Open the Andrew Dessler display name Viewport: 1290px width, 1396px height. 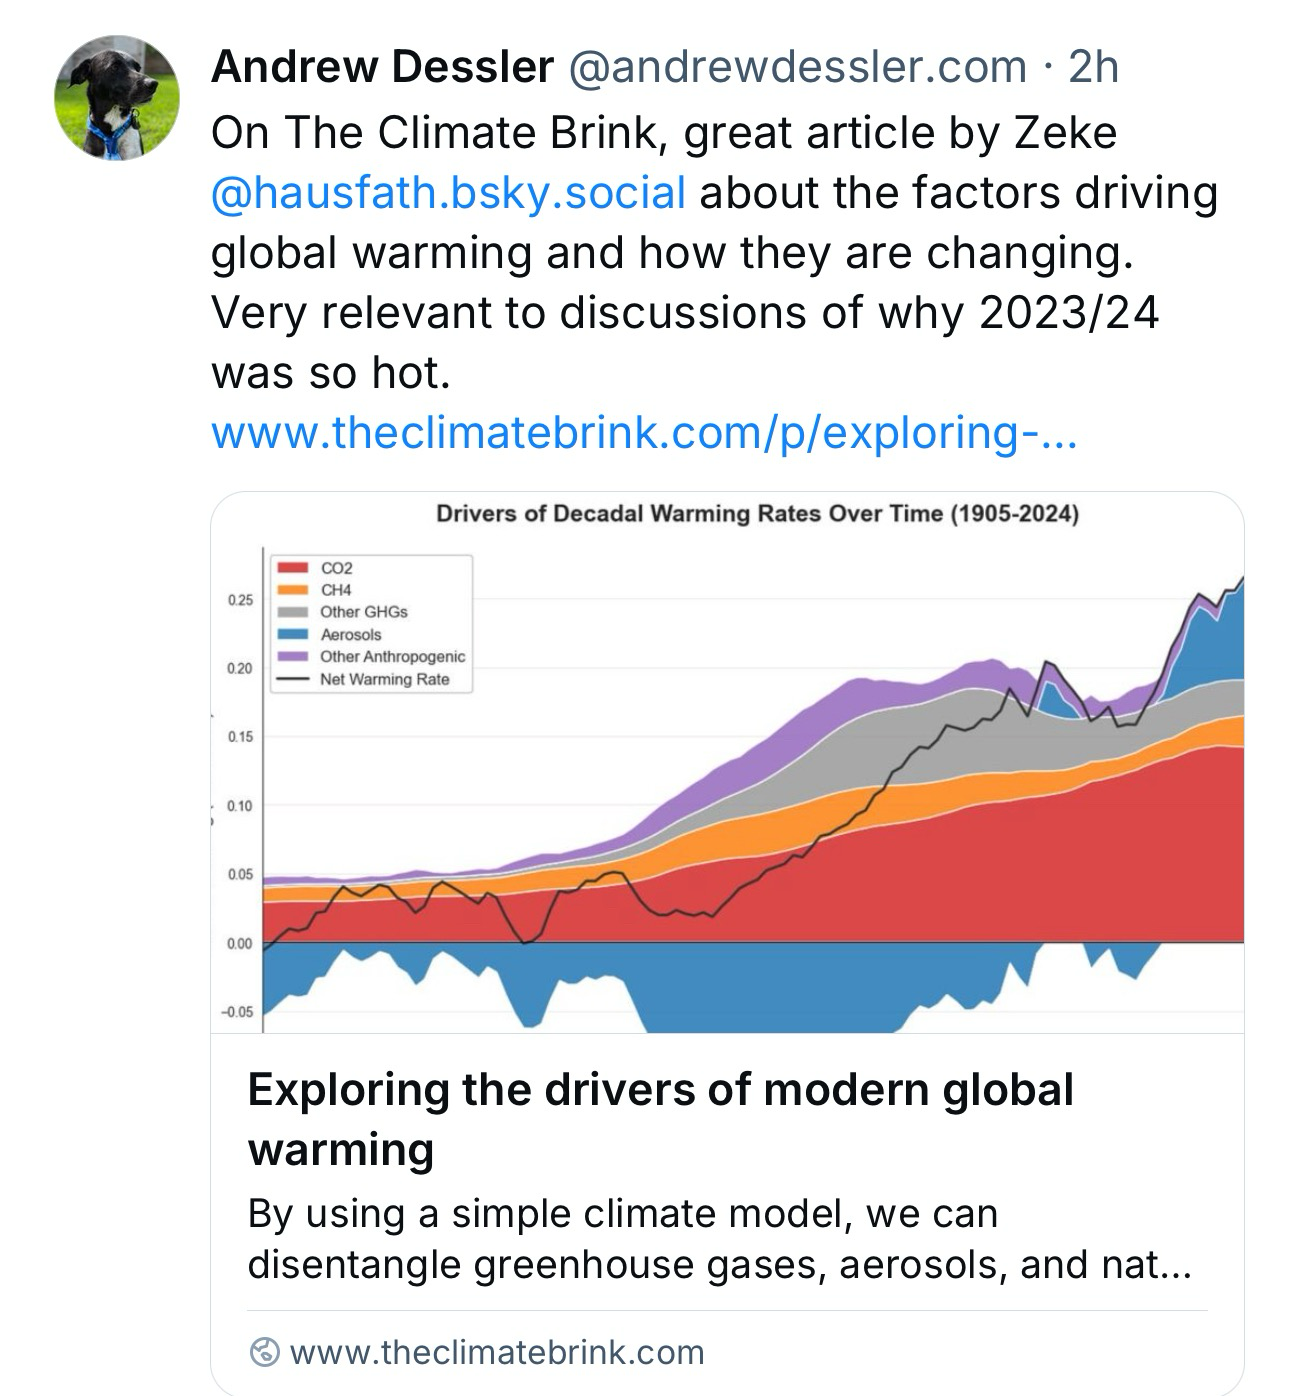(383, 67)
